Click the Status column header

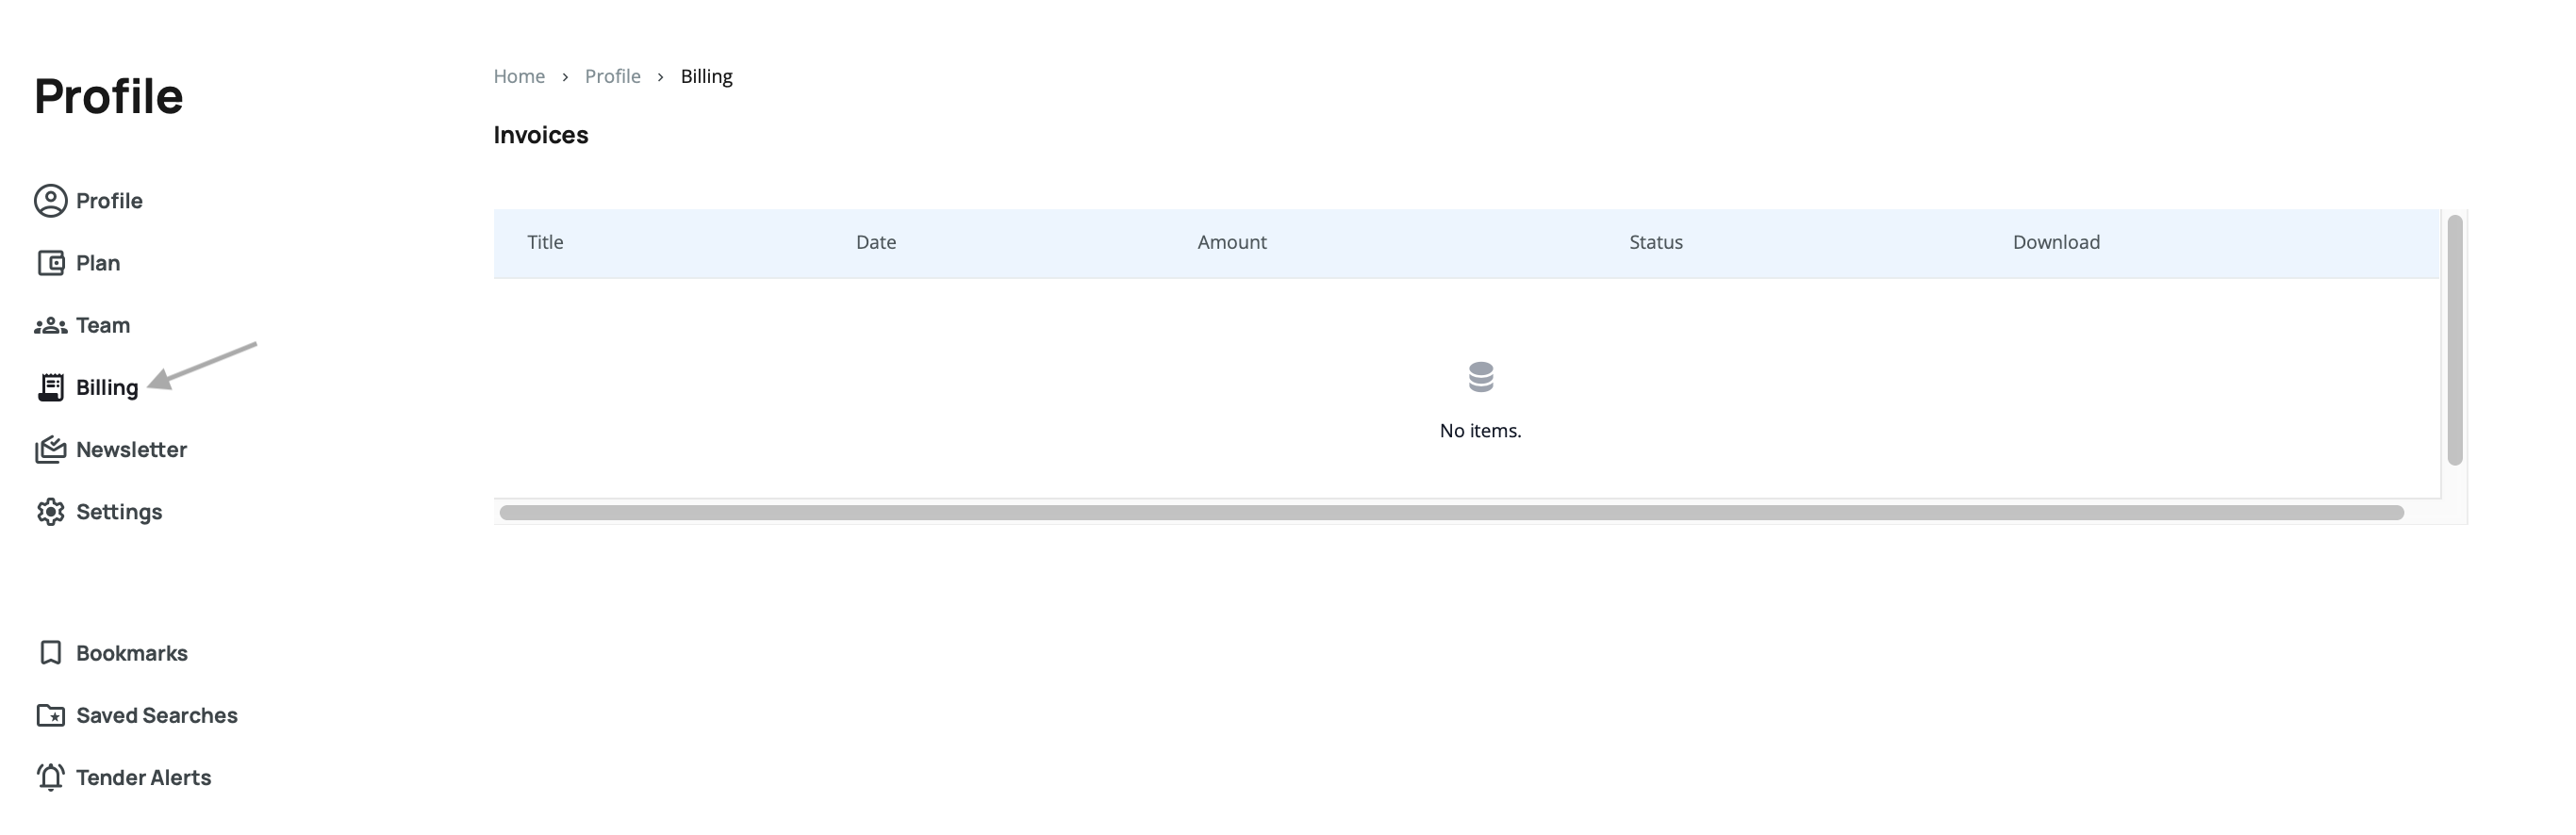(1655, 242)
